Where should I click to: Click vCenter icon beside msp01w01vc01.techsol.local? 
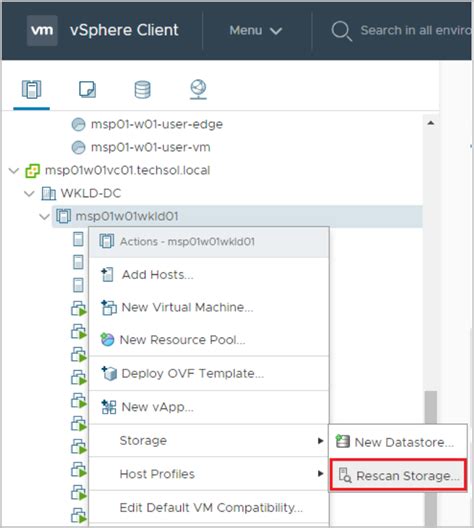(x=33, y=171)
